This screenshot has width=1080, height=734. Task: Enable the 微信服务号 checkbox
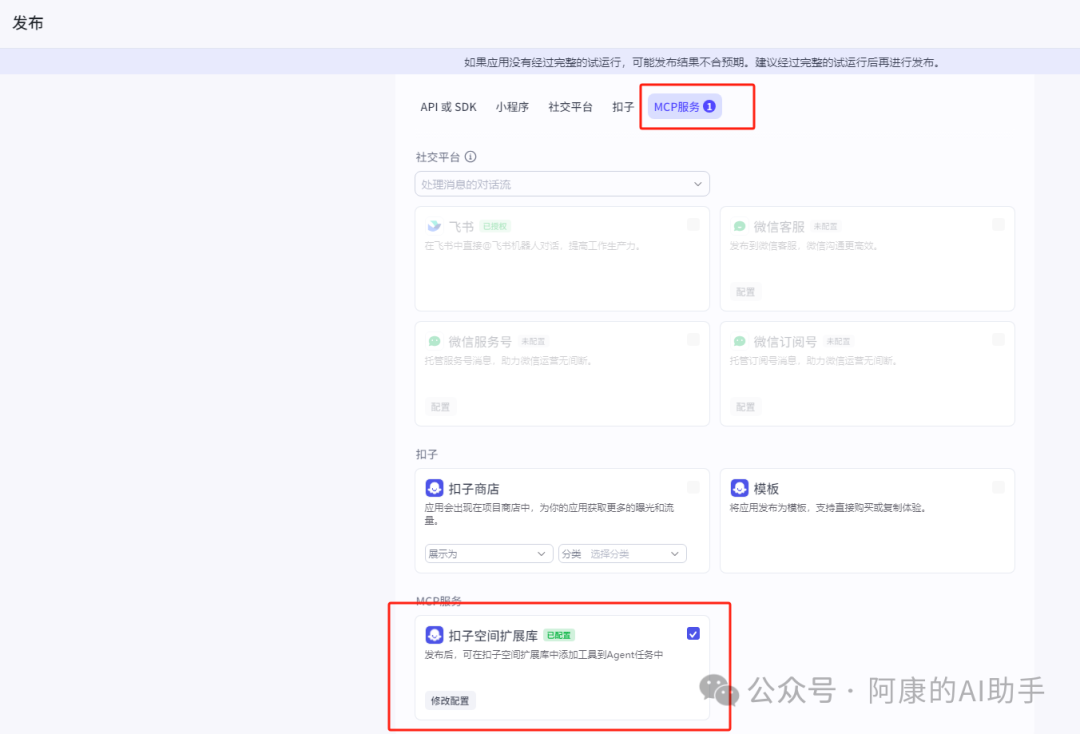pyautogui.click(x=693, y=339)
